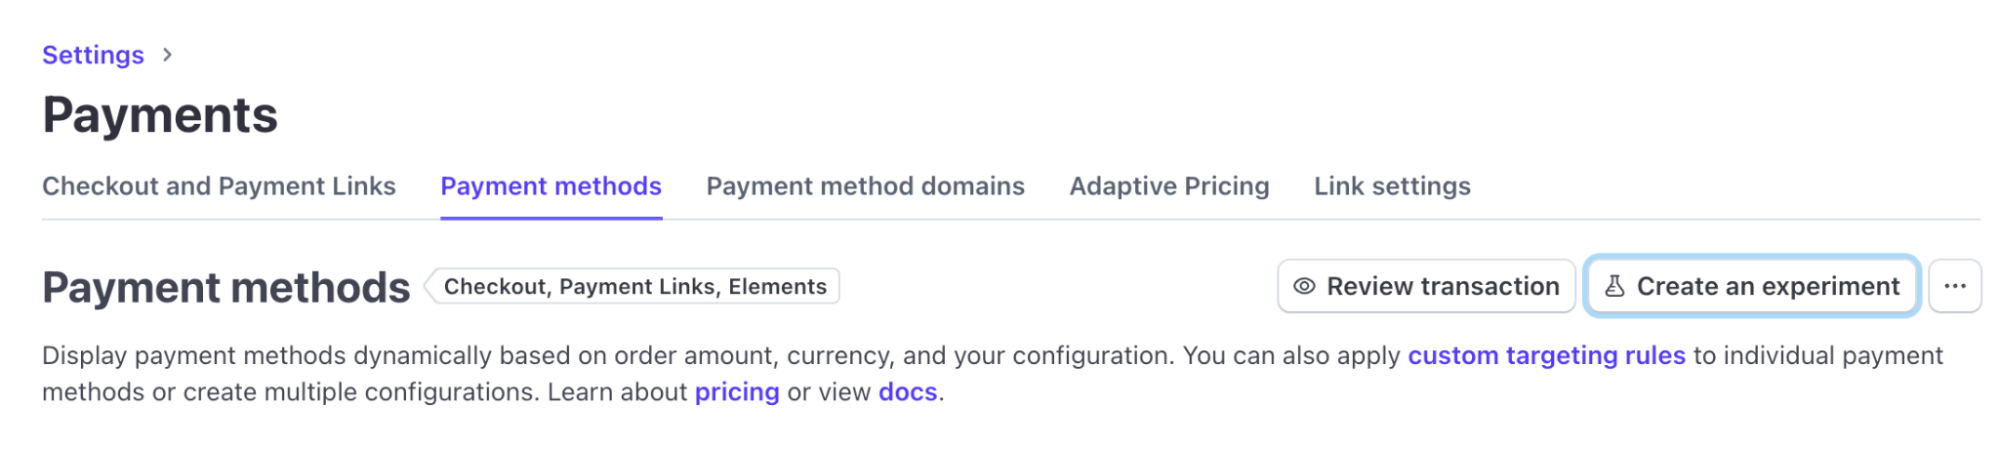Open the docs link
The height and width of the screenshot is (450, 1999).
pos(907,392)
